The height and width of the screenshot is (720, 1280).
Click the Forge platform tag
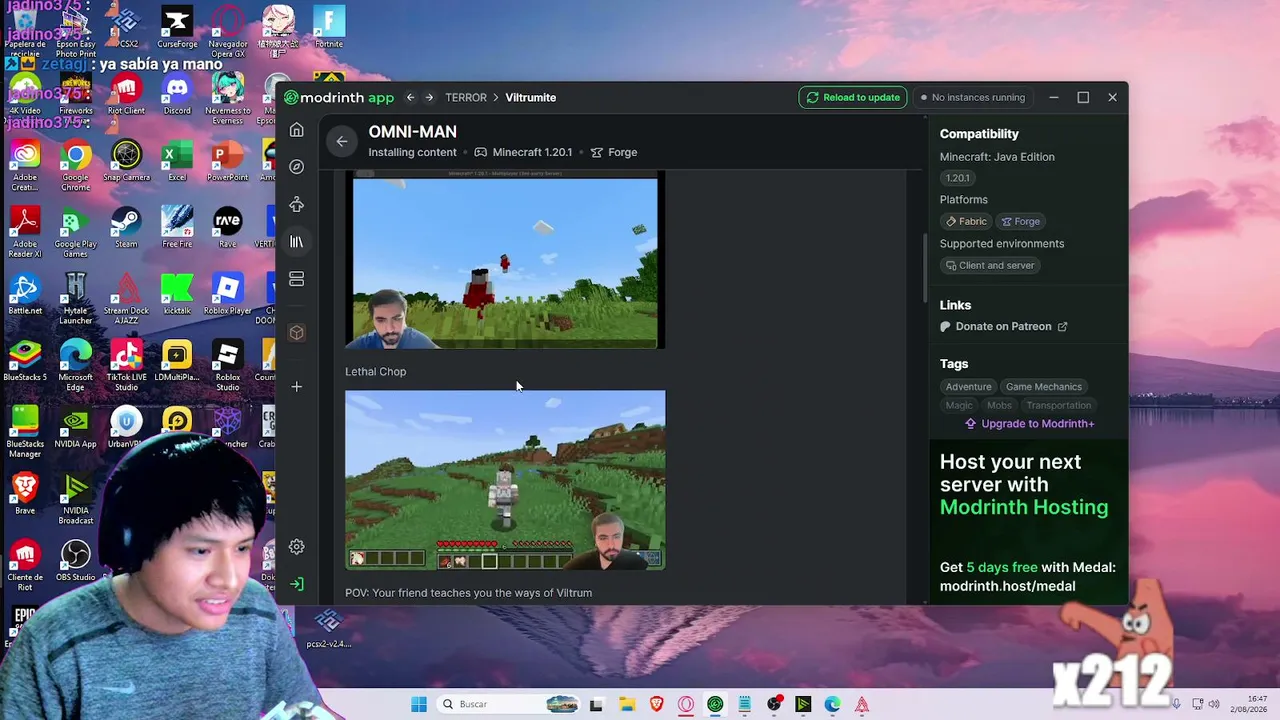(1021, 221)
